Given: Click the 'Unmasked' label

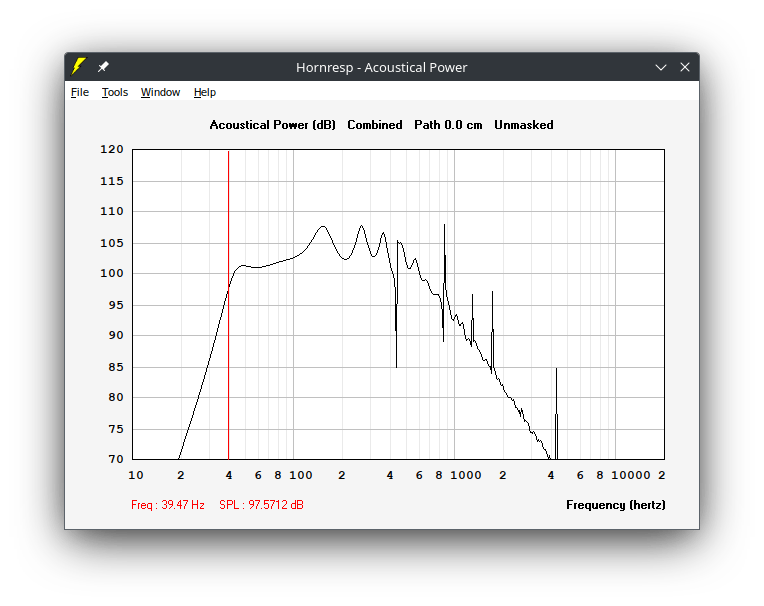Looking at the screenshot, I should click(x=524, y=125).
